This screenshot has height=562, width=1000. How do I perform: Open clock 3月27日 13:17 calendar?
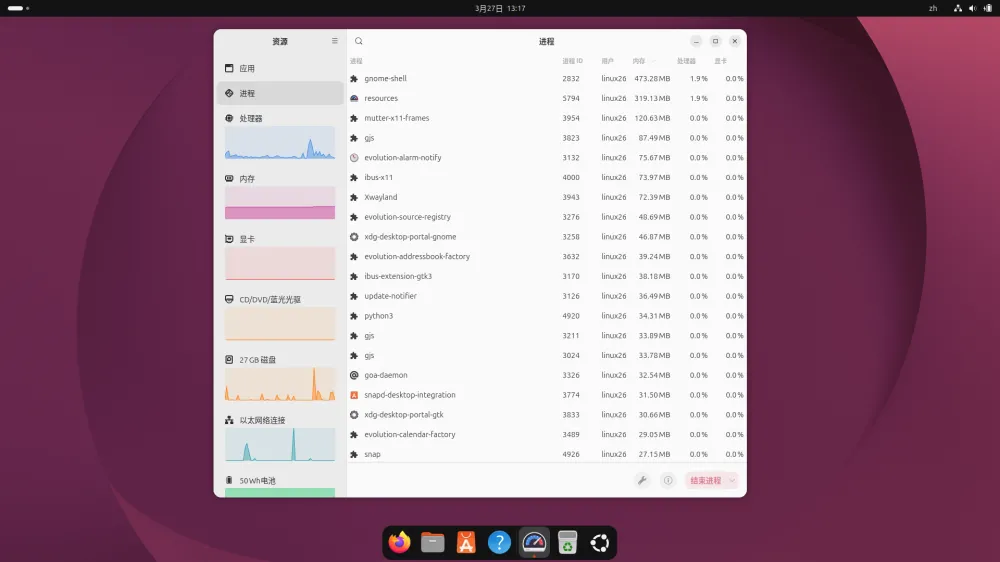click(500, 8)
